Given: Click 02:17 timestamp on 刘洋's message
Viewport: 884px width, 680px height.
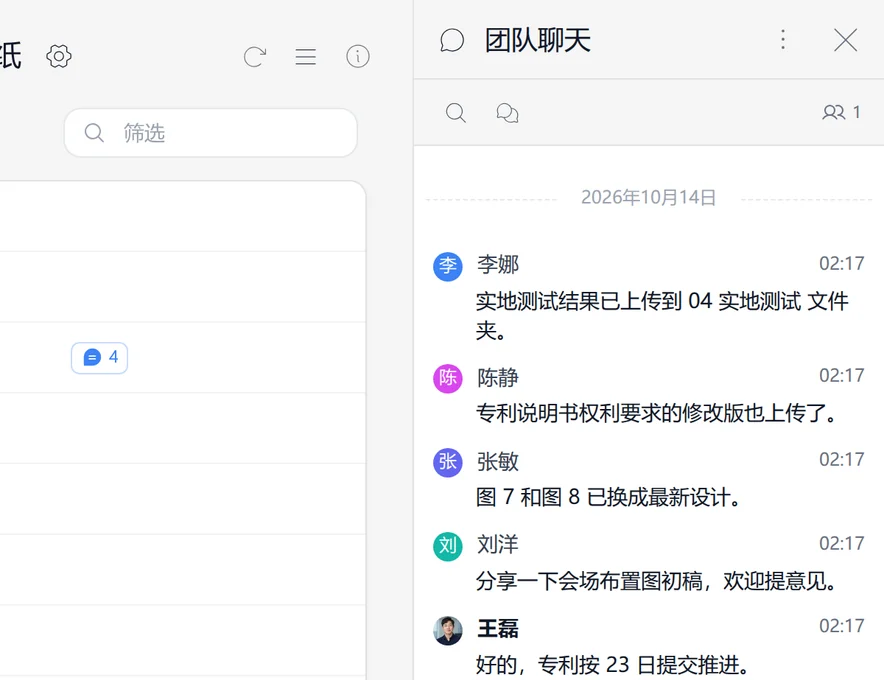Looking at the screenshot, I should click(841, 544).
